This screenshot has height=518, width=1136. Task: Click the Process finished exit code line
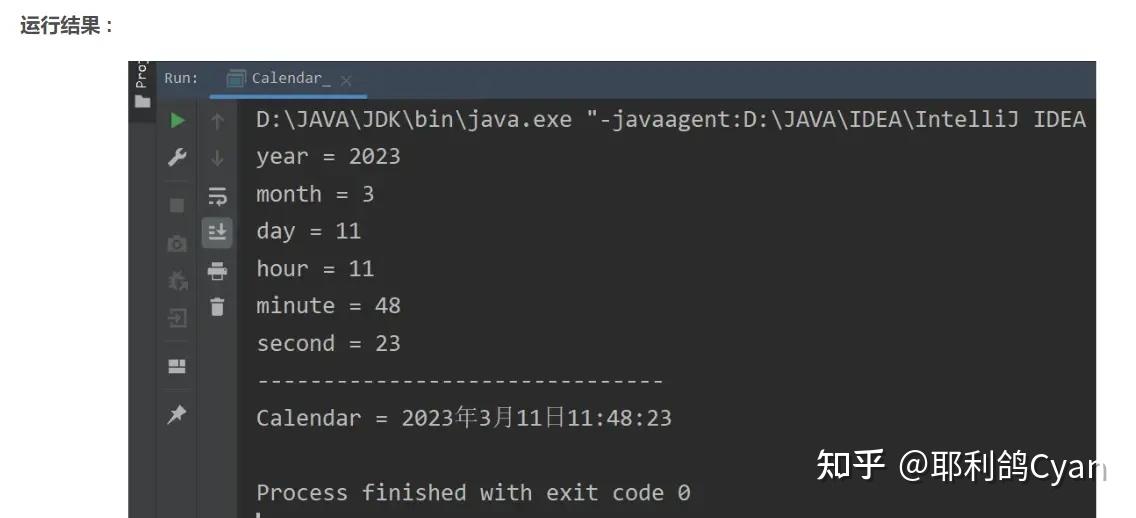click(473, 492)
